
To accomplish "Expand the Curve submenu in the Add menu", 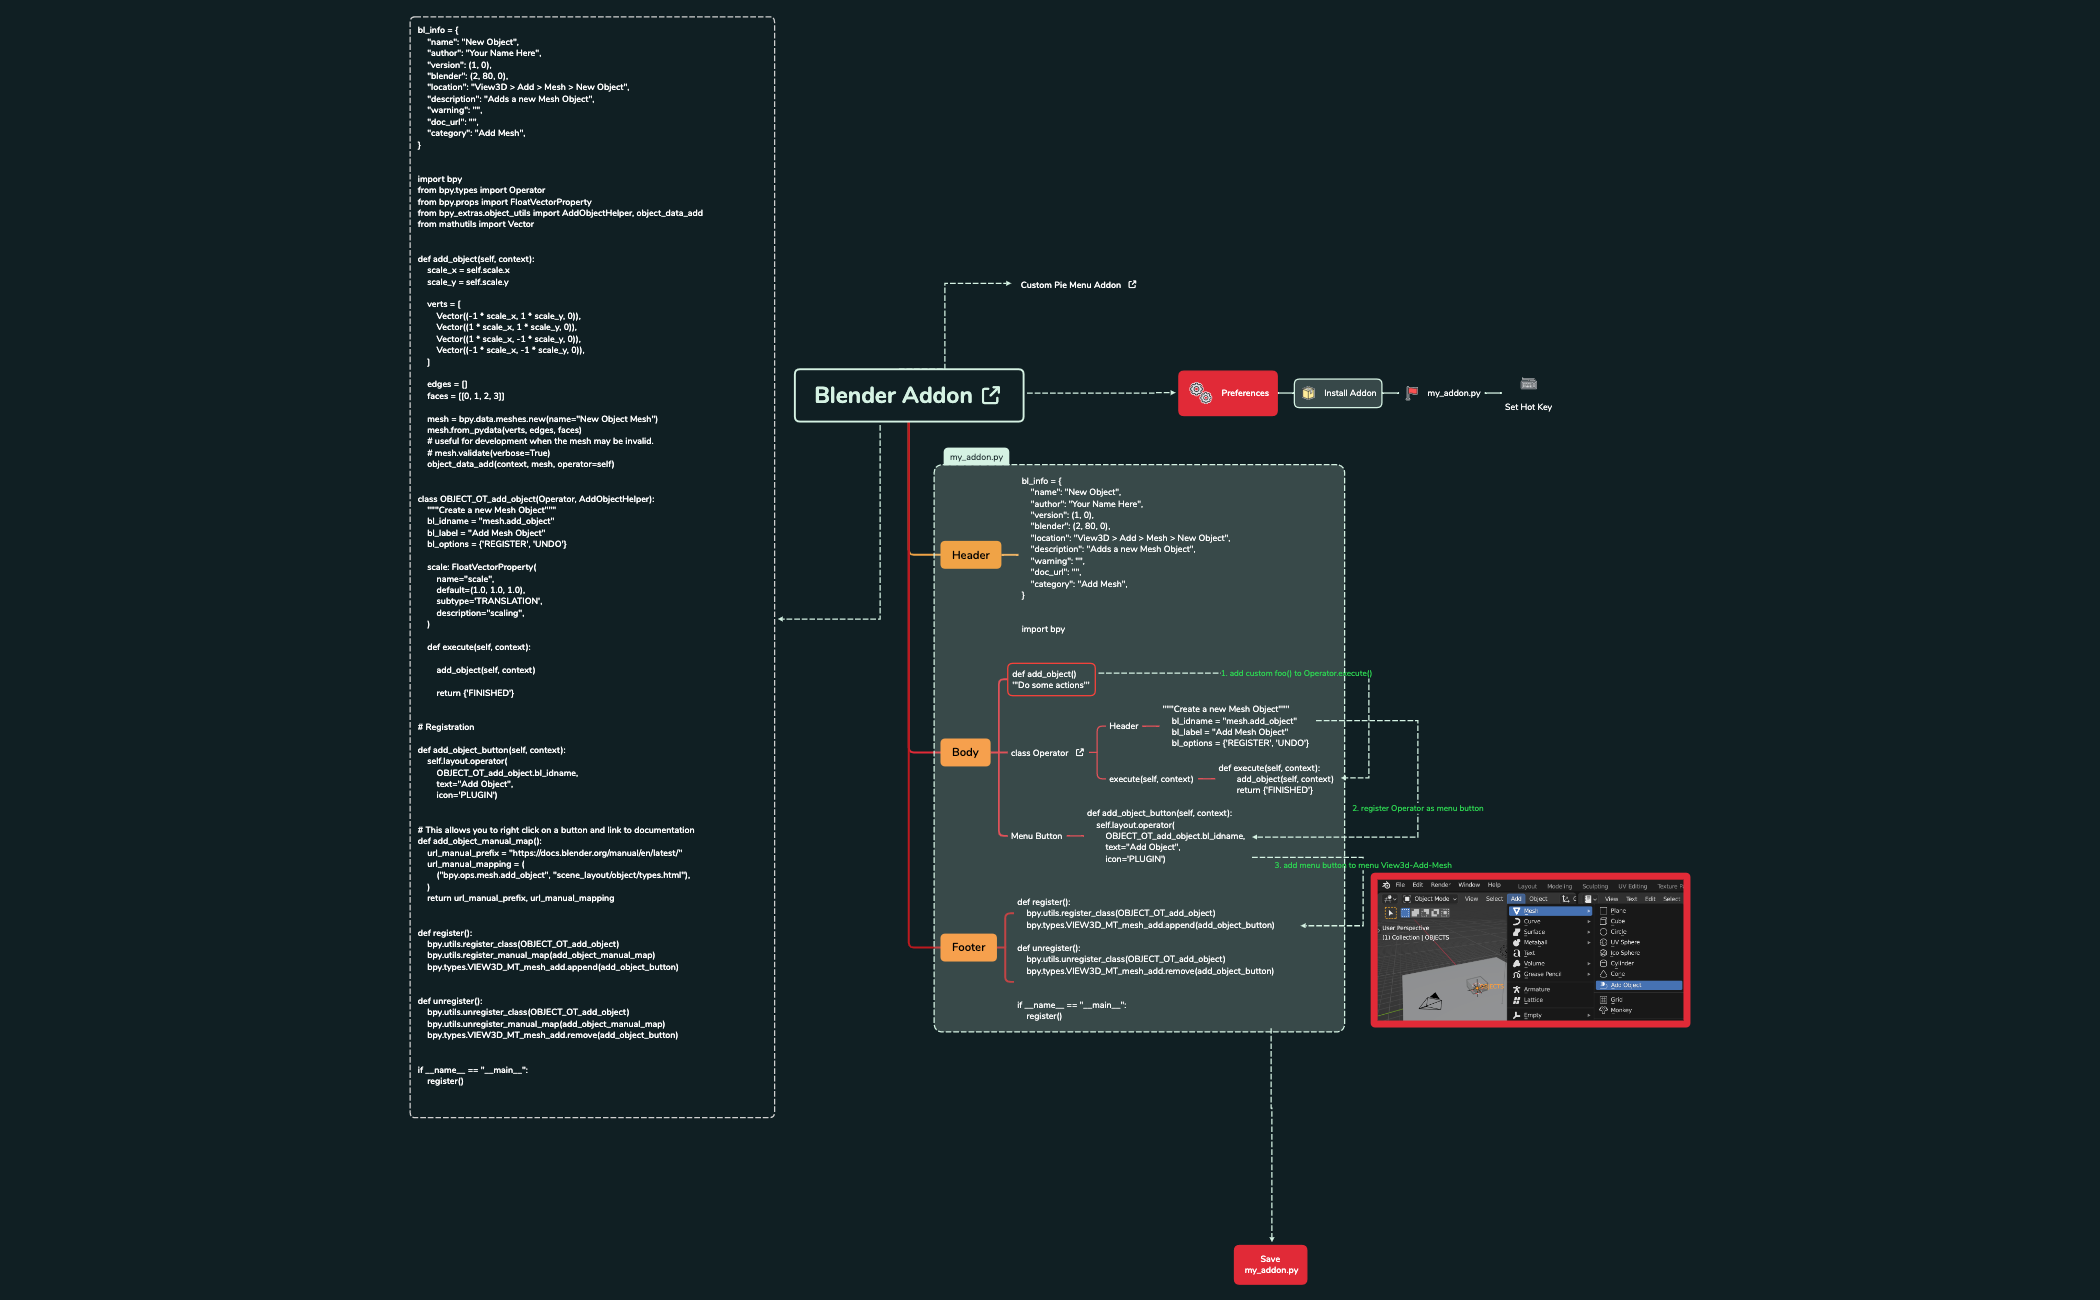I will (x=1532, y=921).
